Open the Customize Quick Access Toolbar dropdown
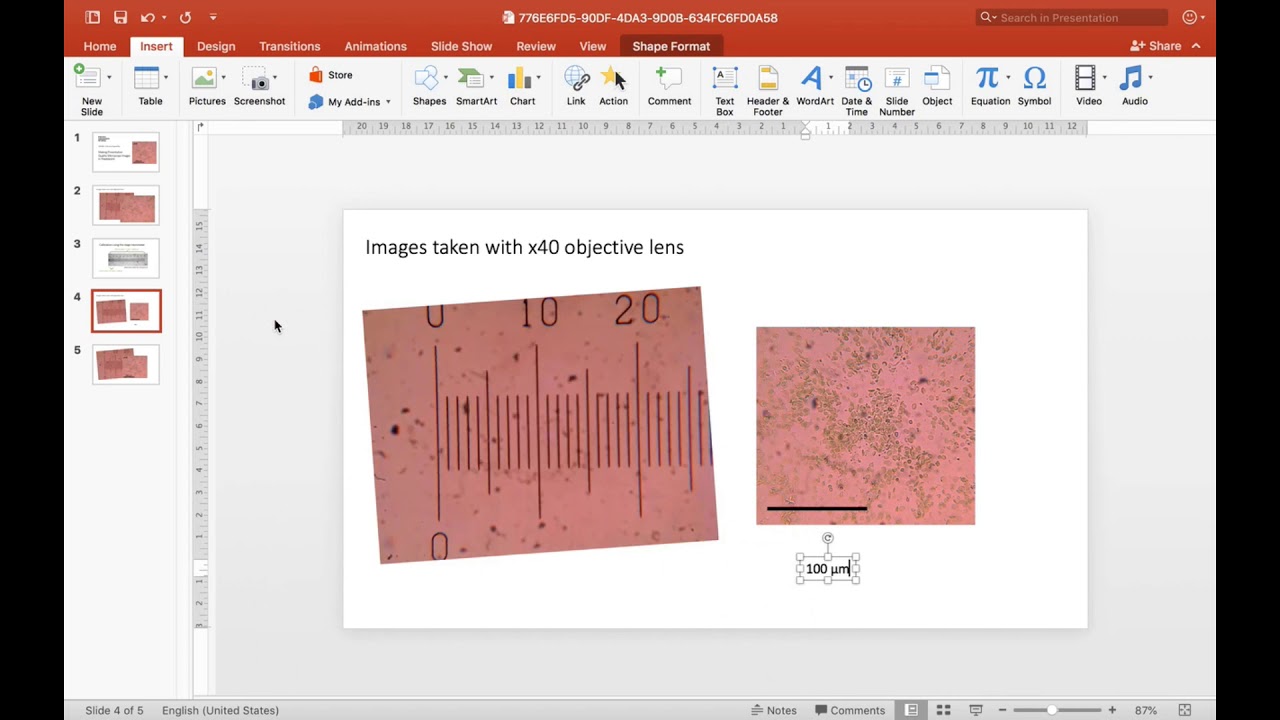The width and height of the screenshot is (1280, 720). point(213,17)
